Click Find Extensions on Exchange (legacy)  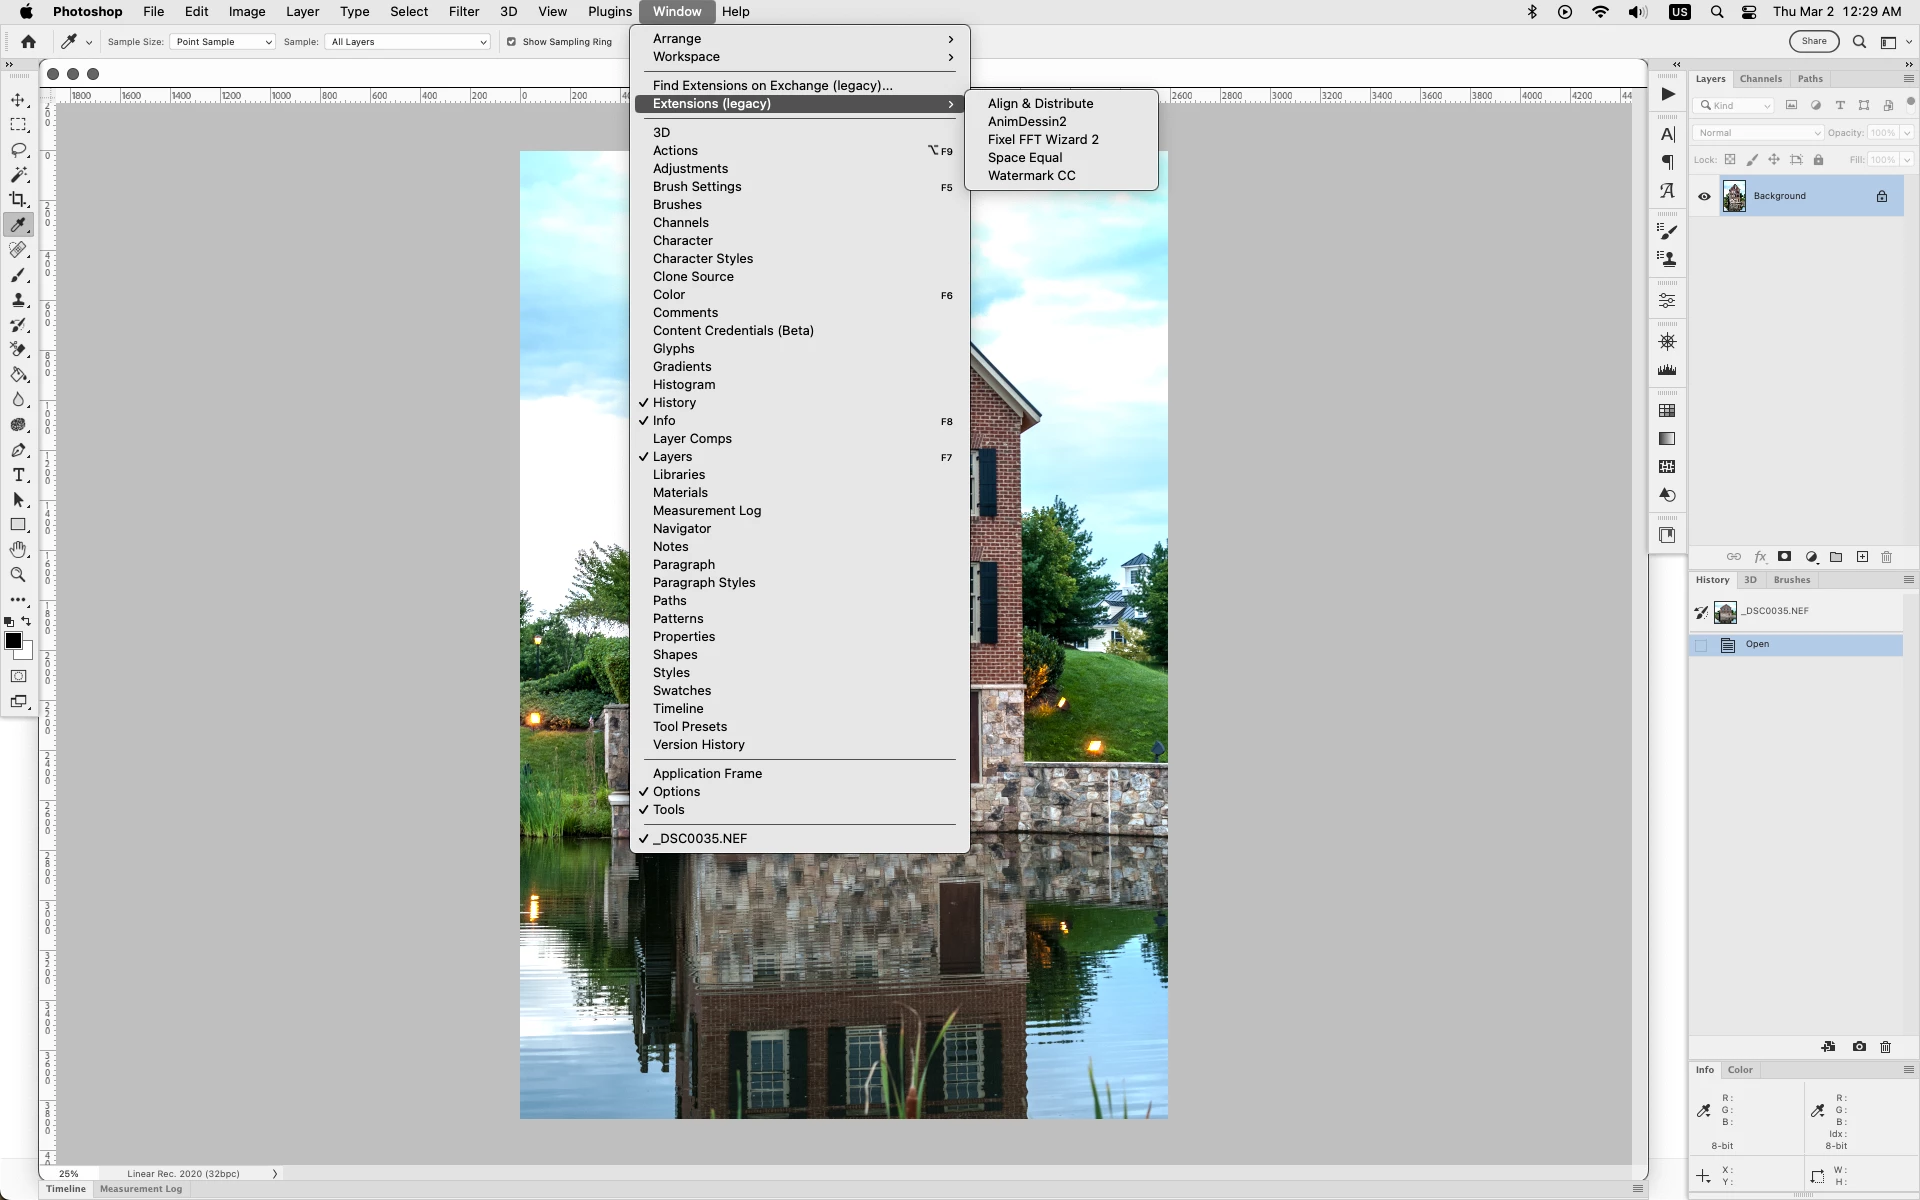coord(772,86)
